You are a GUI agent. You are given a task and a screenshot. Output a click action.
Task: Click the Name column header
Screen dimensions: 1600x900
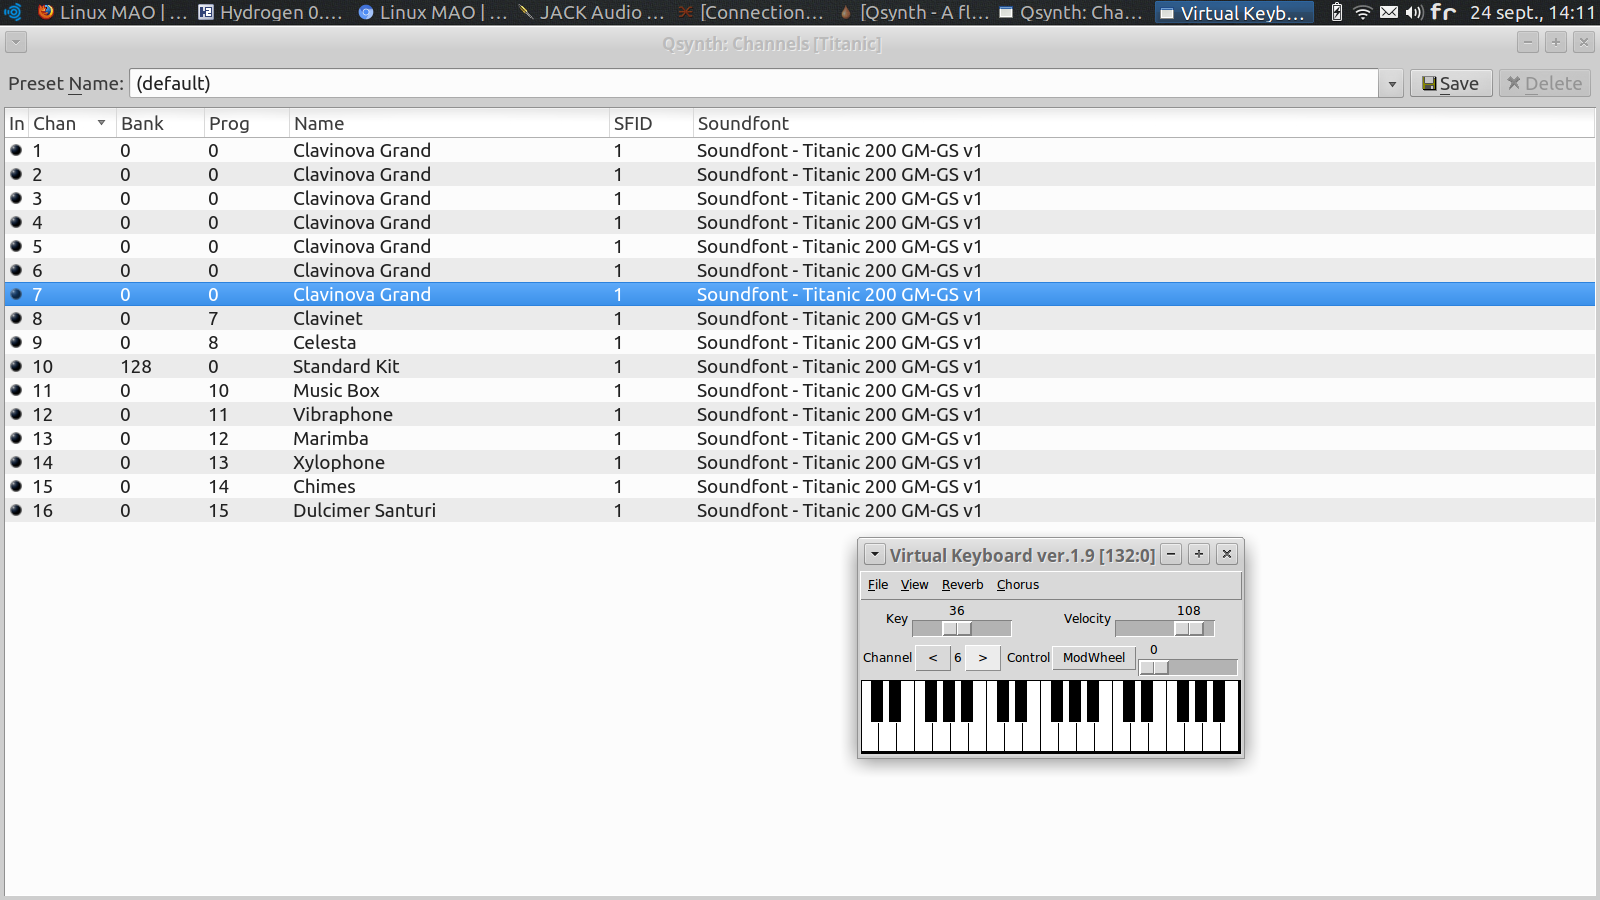449,123
